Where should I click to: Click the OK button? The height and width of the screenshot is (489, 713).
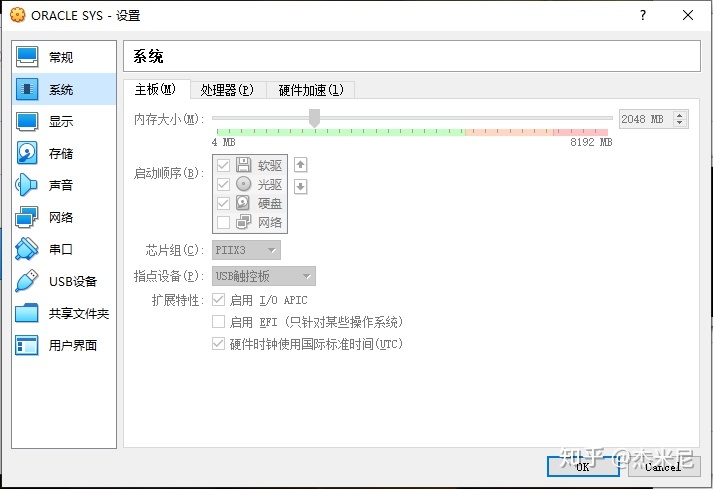[x=583, y=467]
